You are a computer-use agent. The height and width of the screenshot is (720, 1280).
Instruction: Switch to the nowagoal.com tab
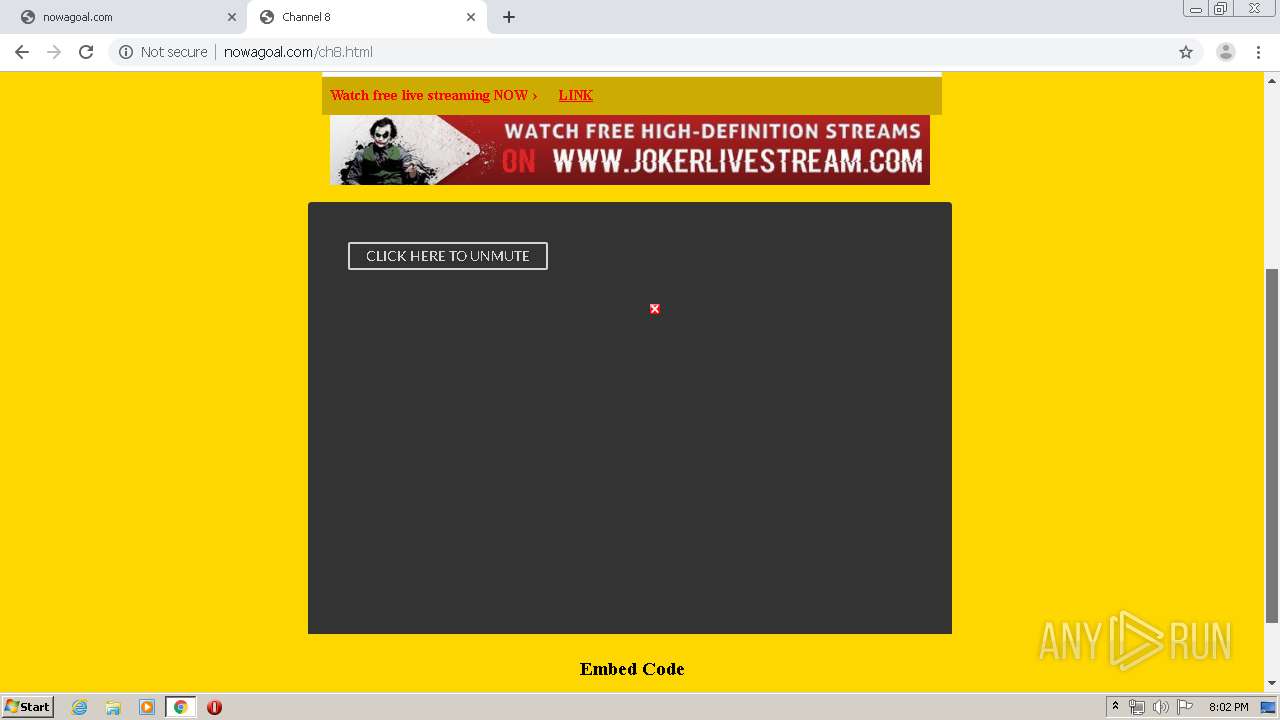click(125, 17)
